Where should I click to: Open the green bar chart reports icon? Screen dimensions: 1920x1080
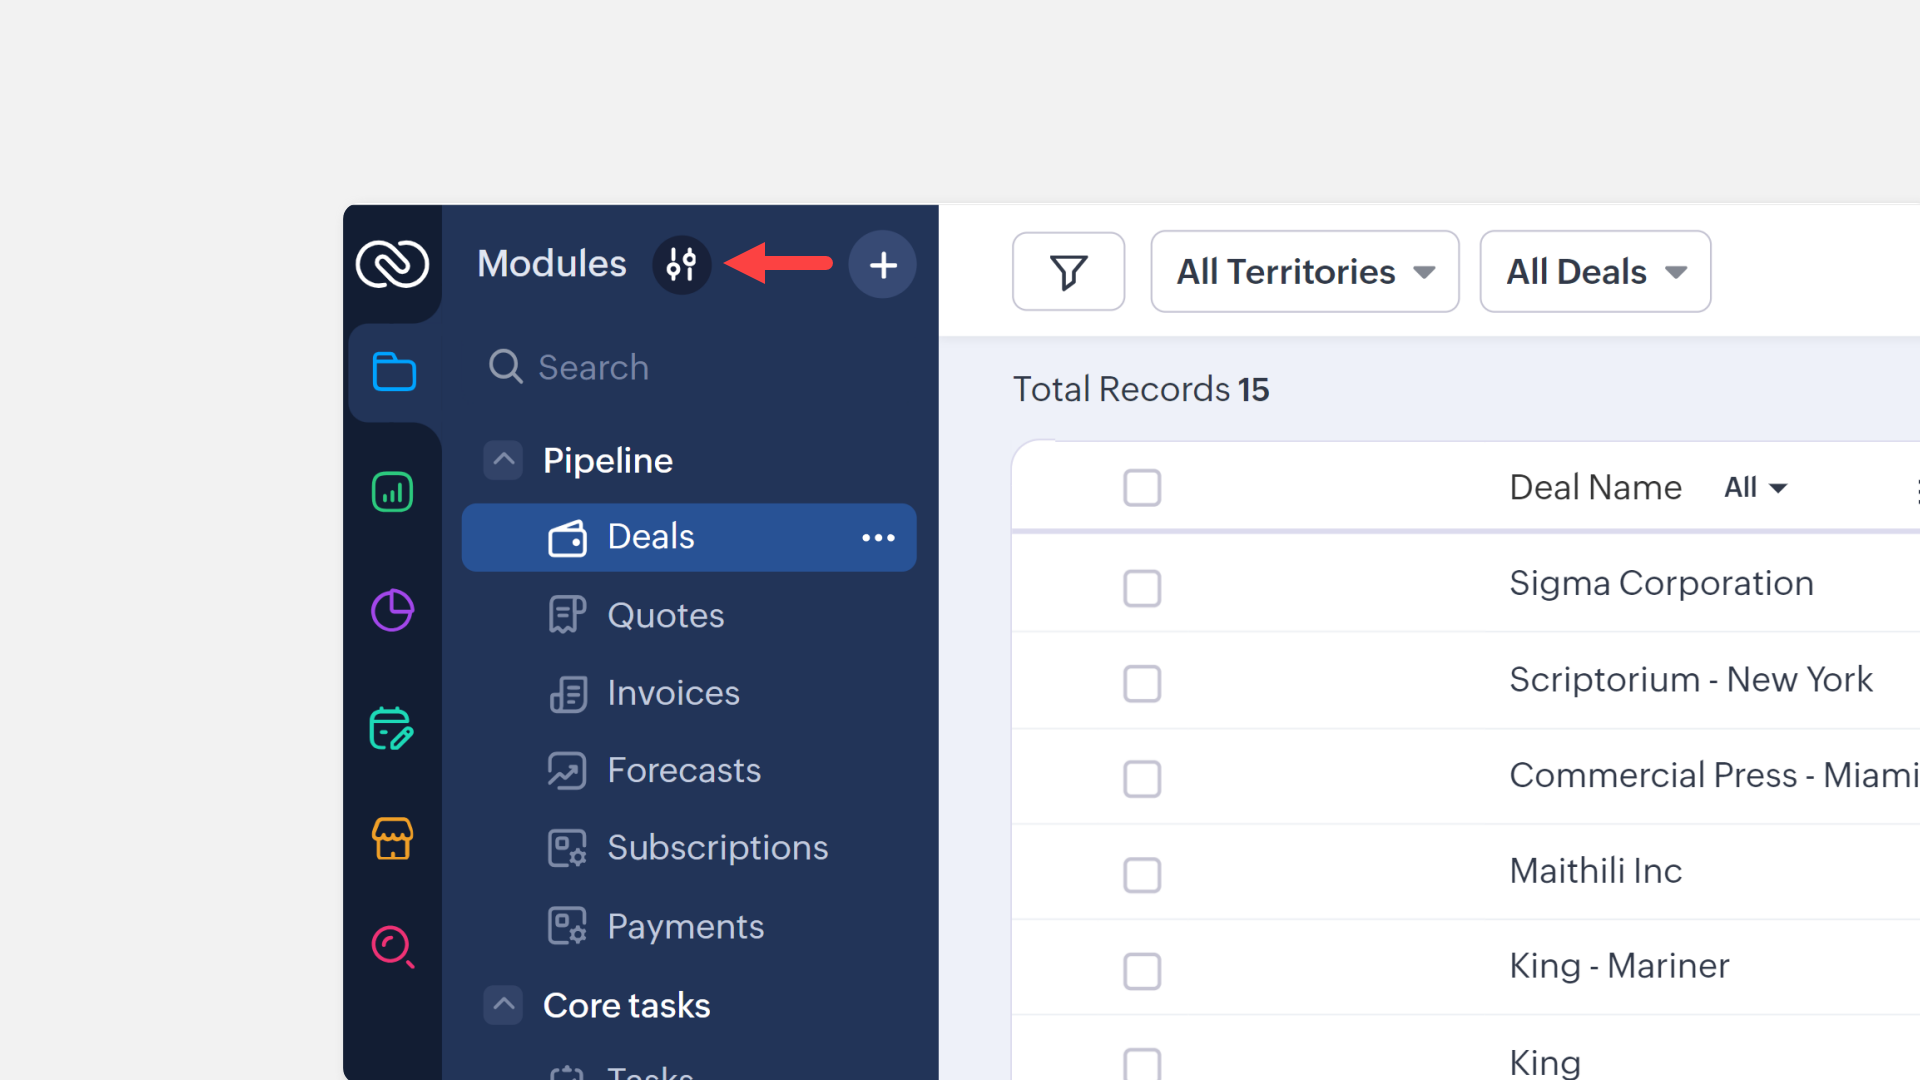(392, 492)
